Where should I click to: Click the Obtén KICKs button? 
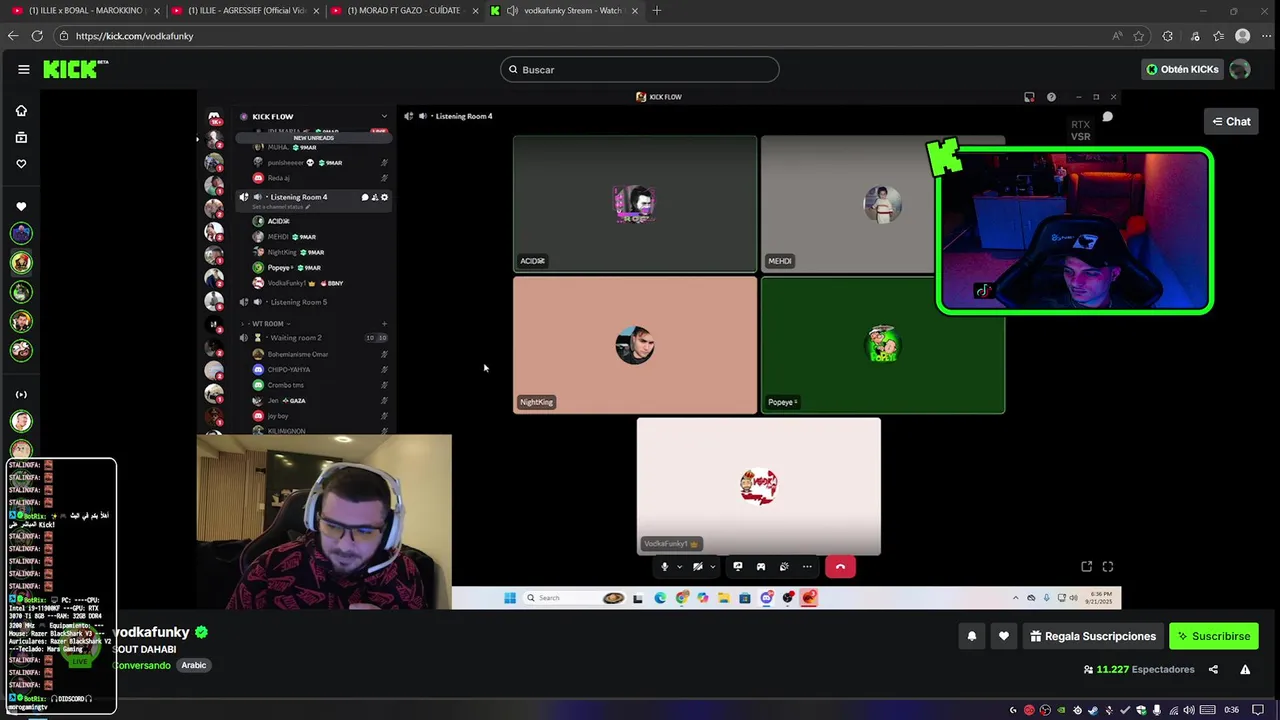1182,69
